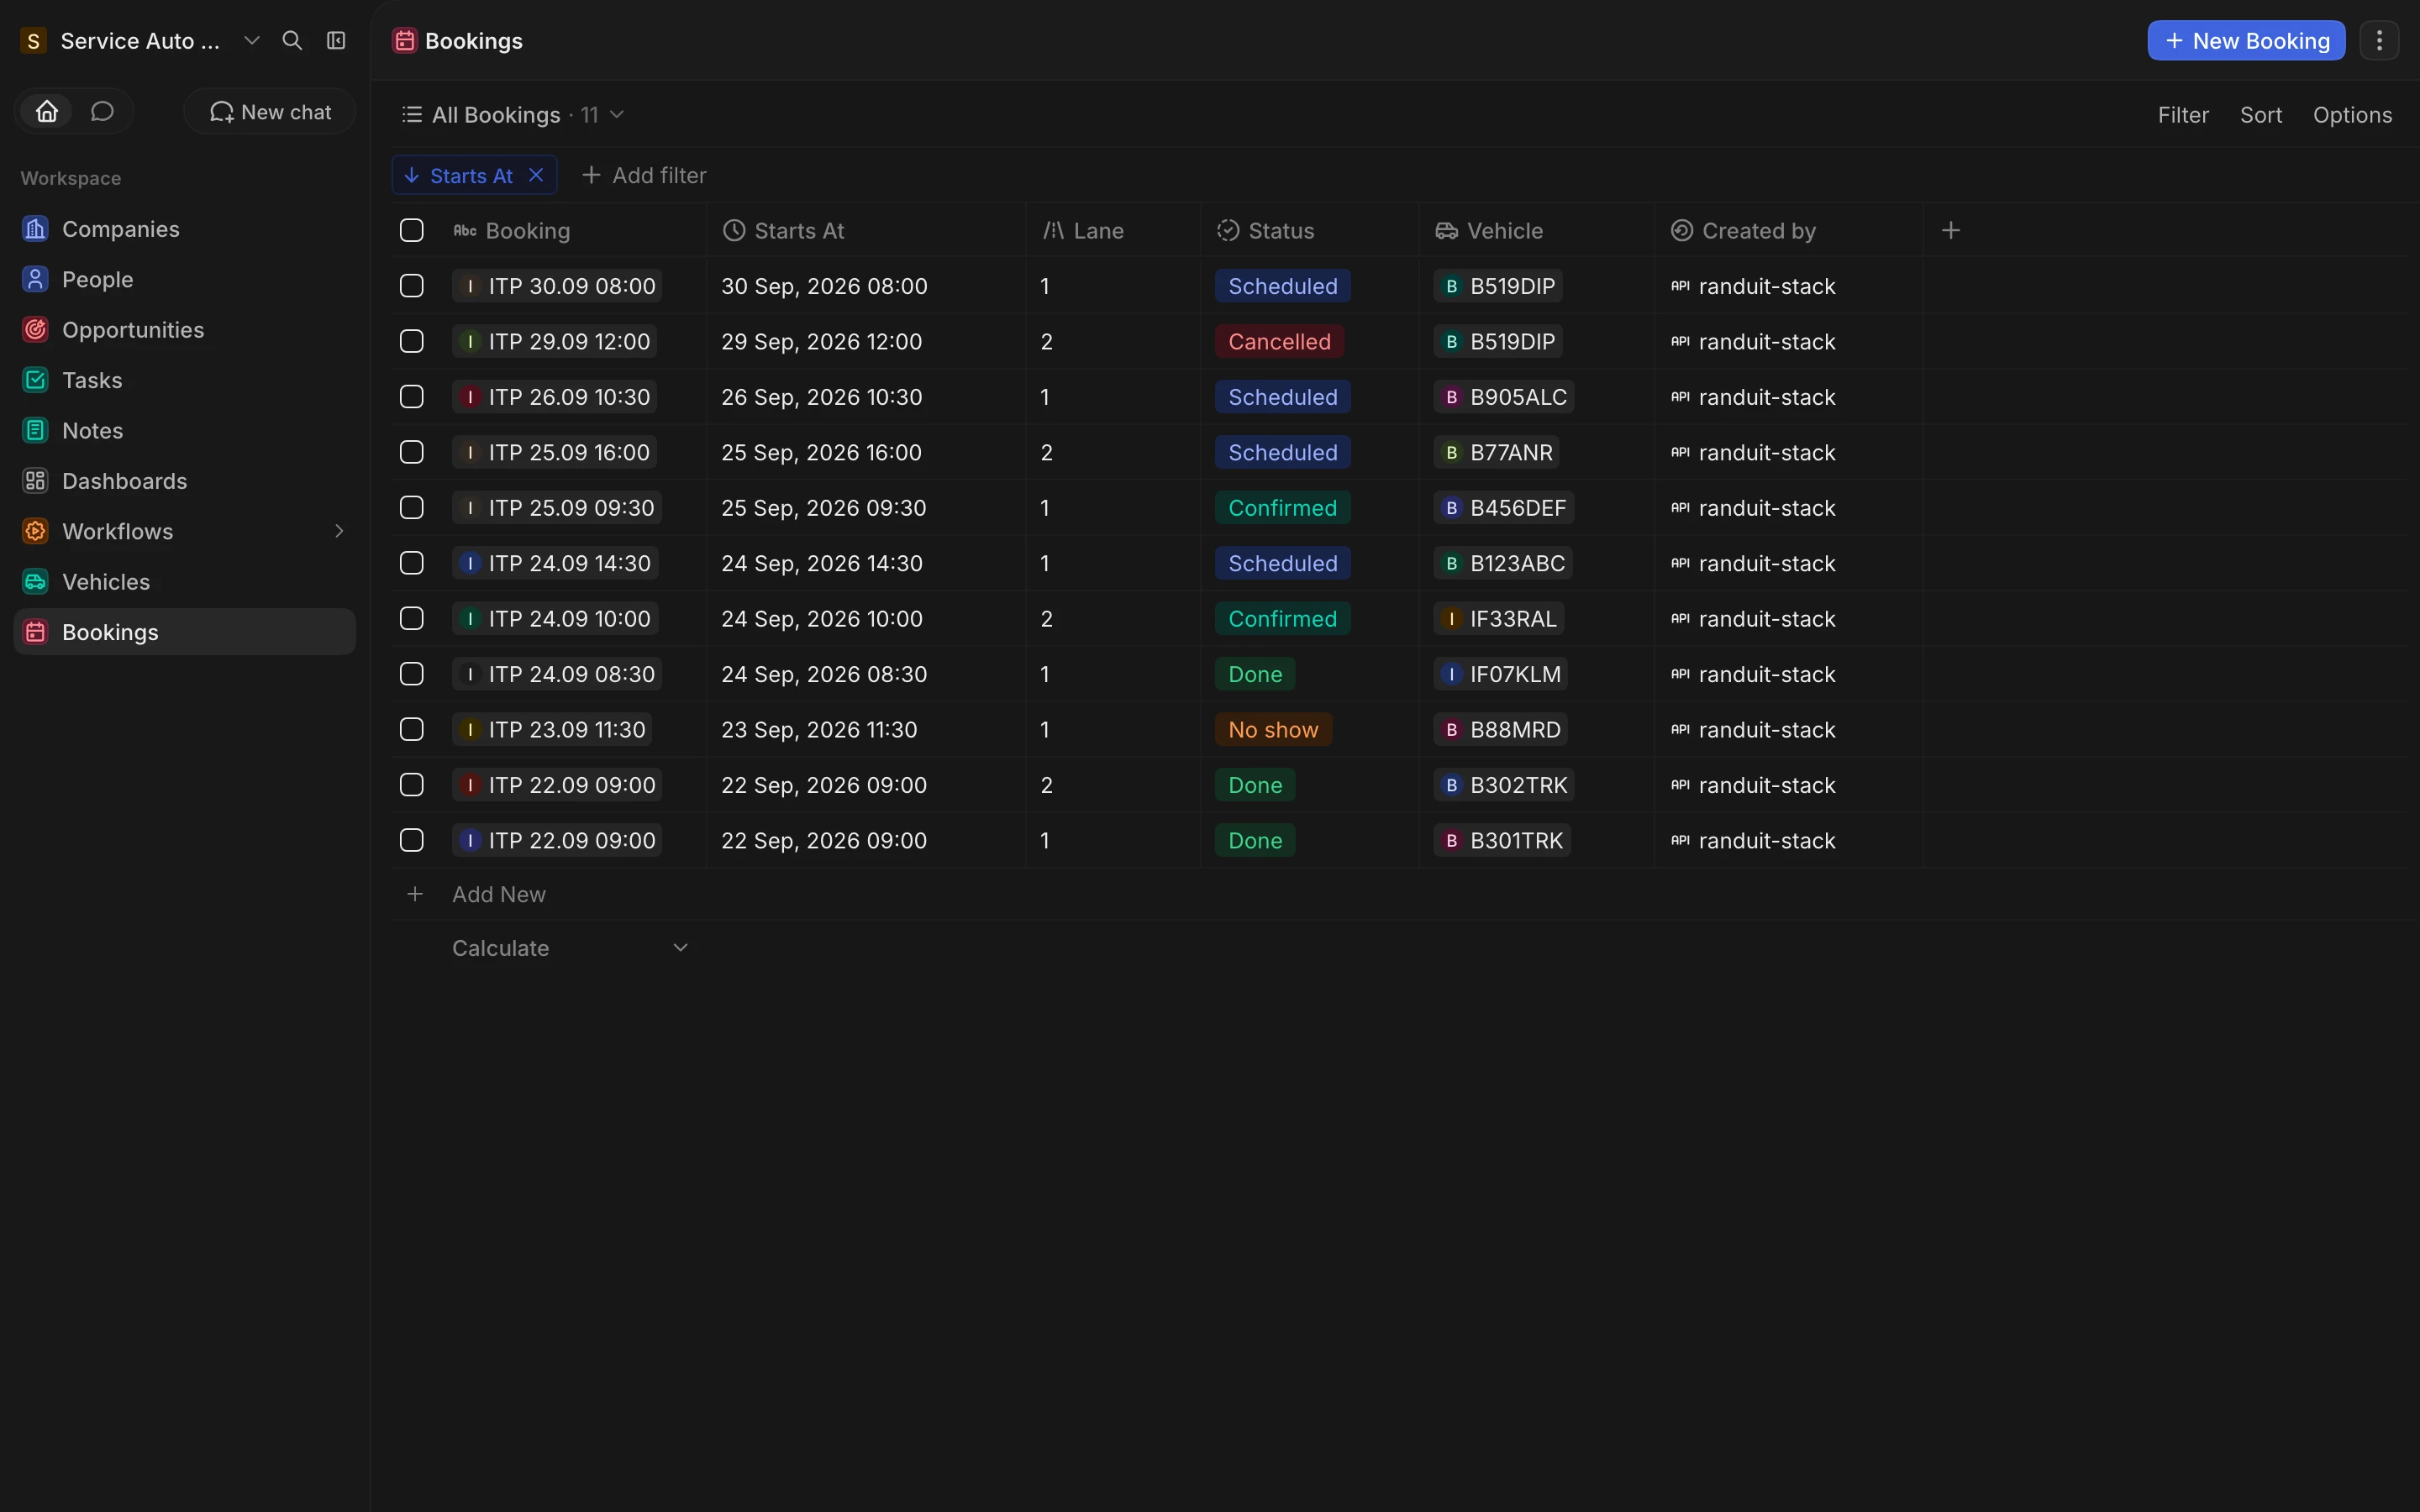Image resolution: width=2420 pixels, height=1512 pixels.
Task: Open Vehicles from the sidebar
Action: [185, 582]
